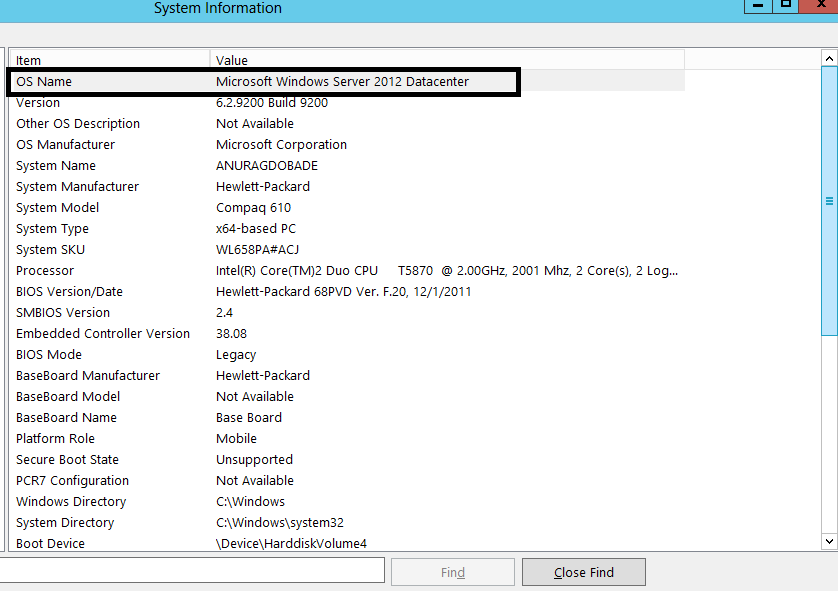Viewport: 838px width, 591px height.
Task: Click the value Compaq 610
Action: click(253, 208)
